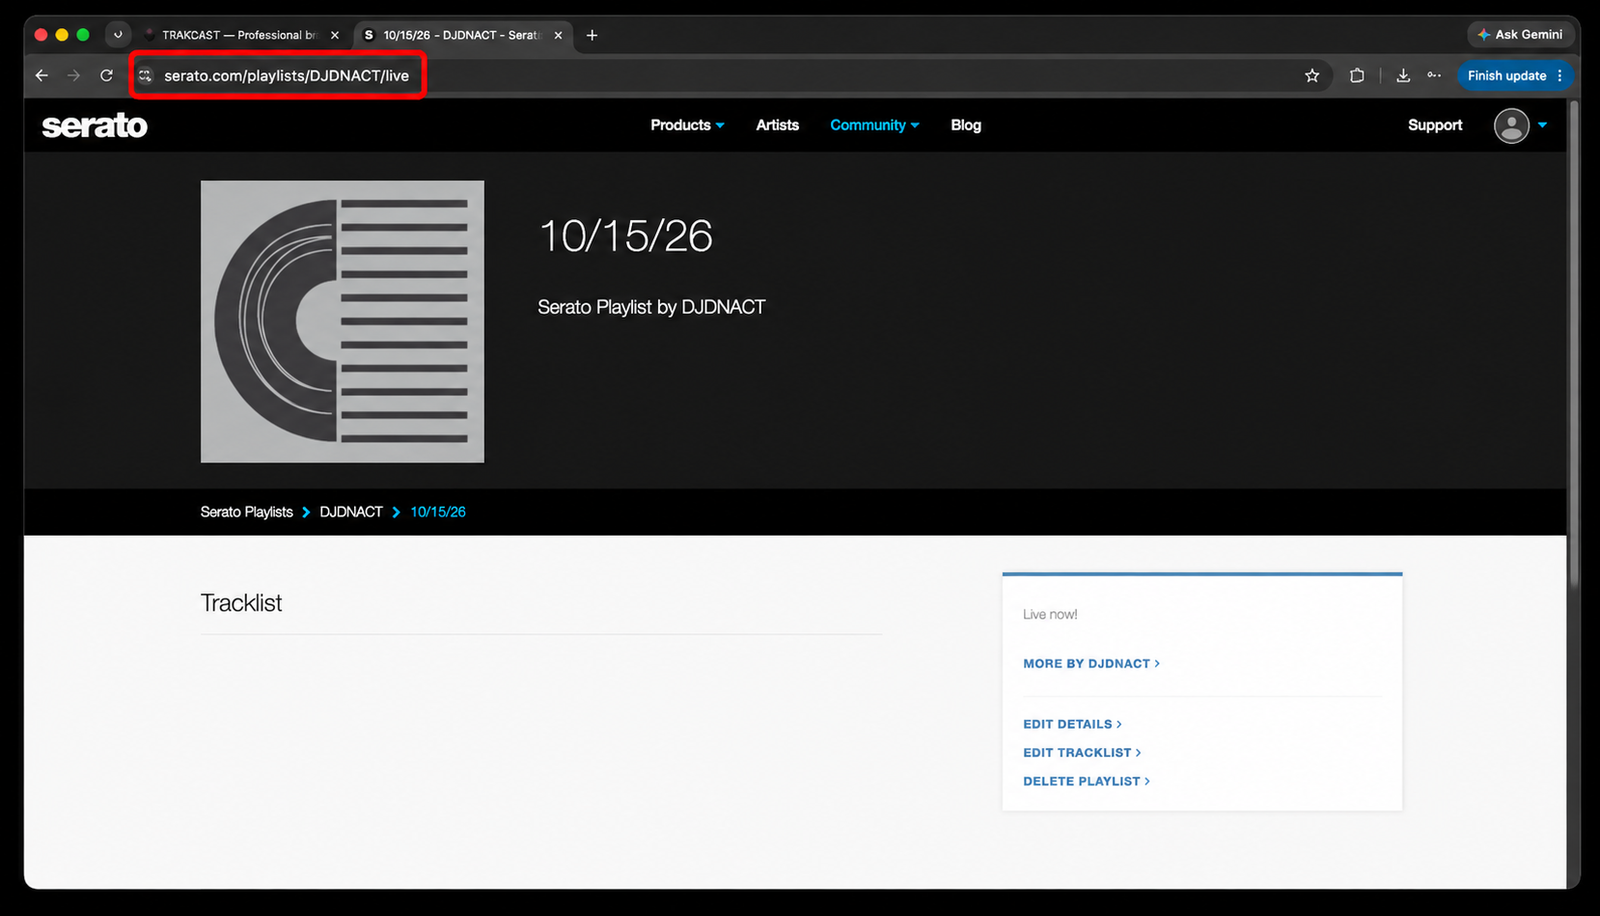Click the Tracklist heading
The height and width of the screenshot is (916, 1600).
tap(241, 603)
